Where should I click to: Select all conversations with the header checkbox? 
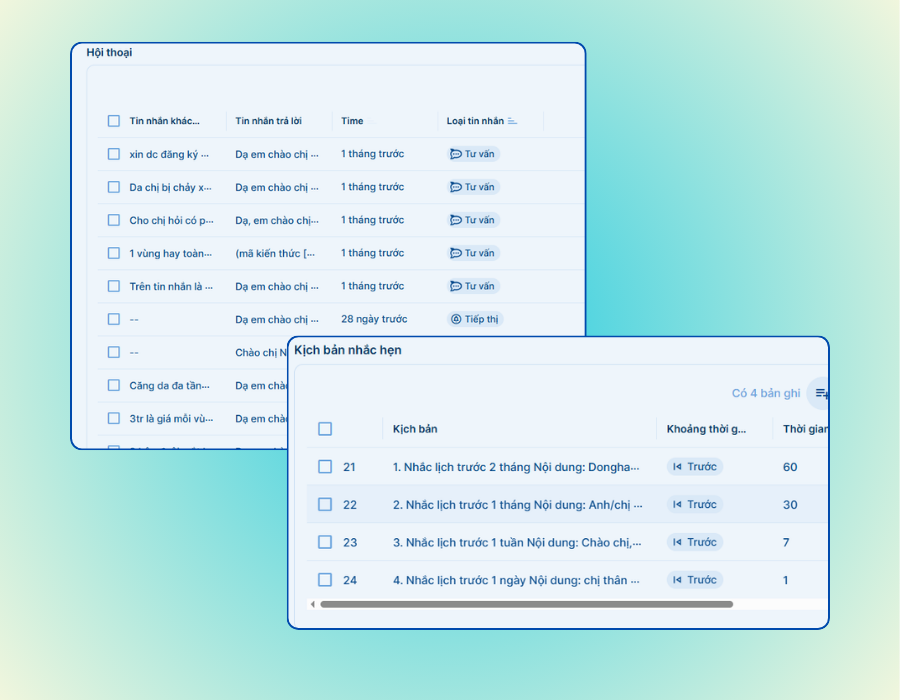pos(114,121)
